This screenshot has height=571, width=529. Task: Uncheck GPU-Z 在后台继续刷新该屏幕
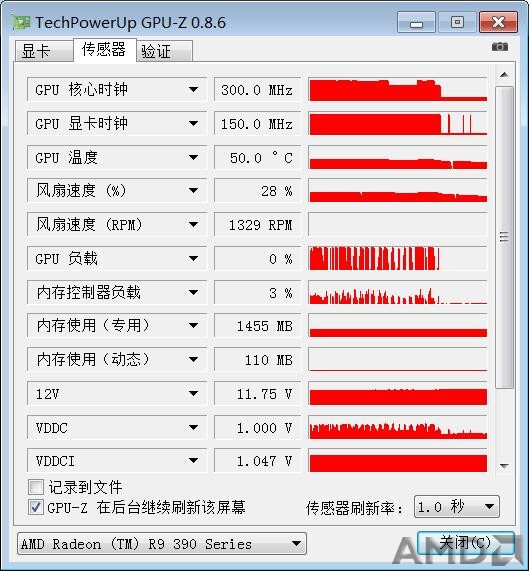tap(36, 507)
